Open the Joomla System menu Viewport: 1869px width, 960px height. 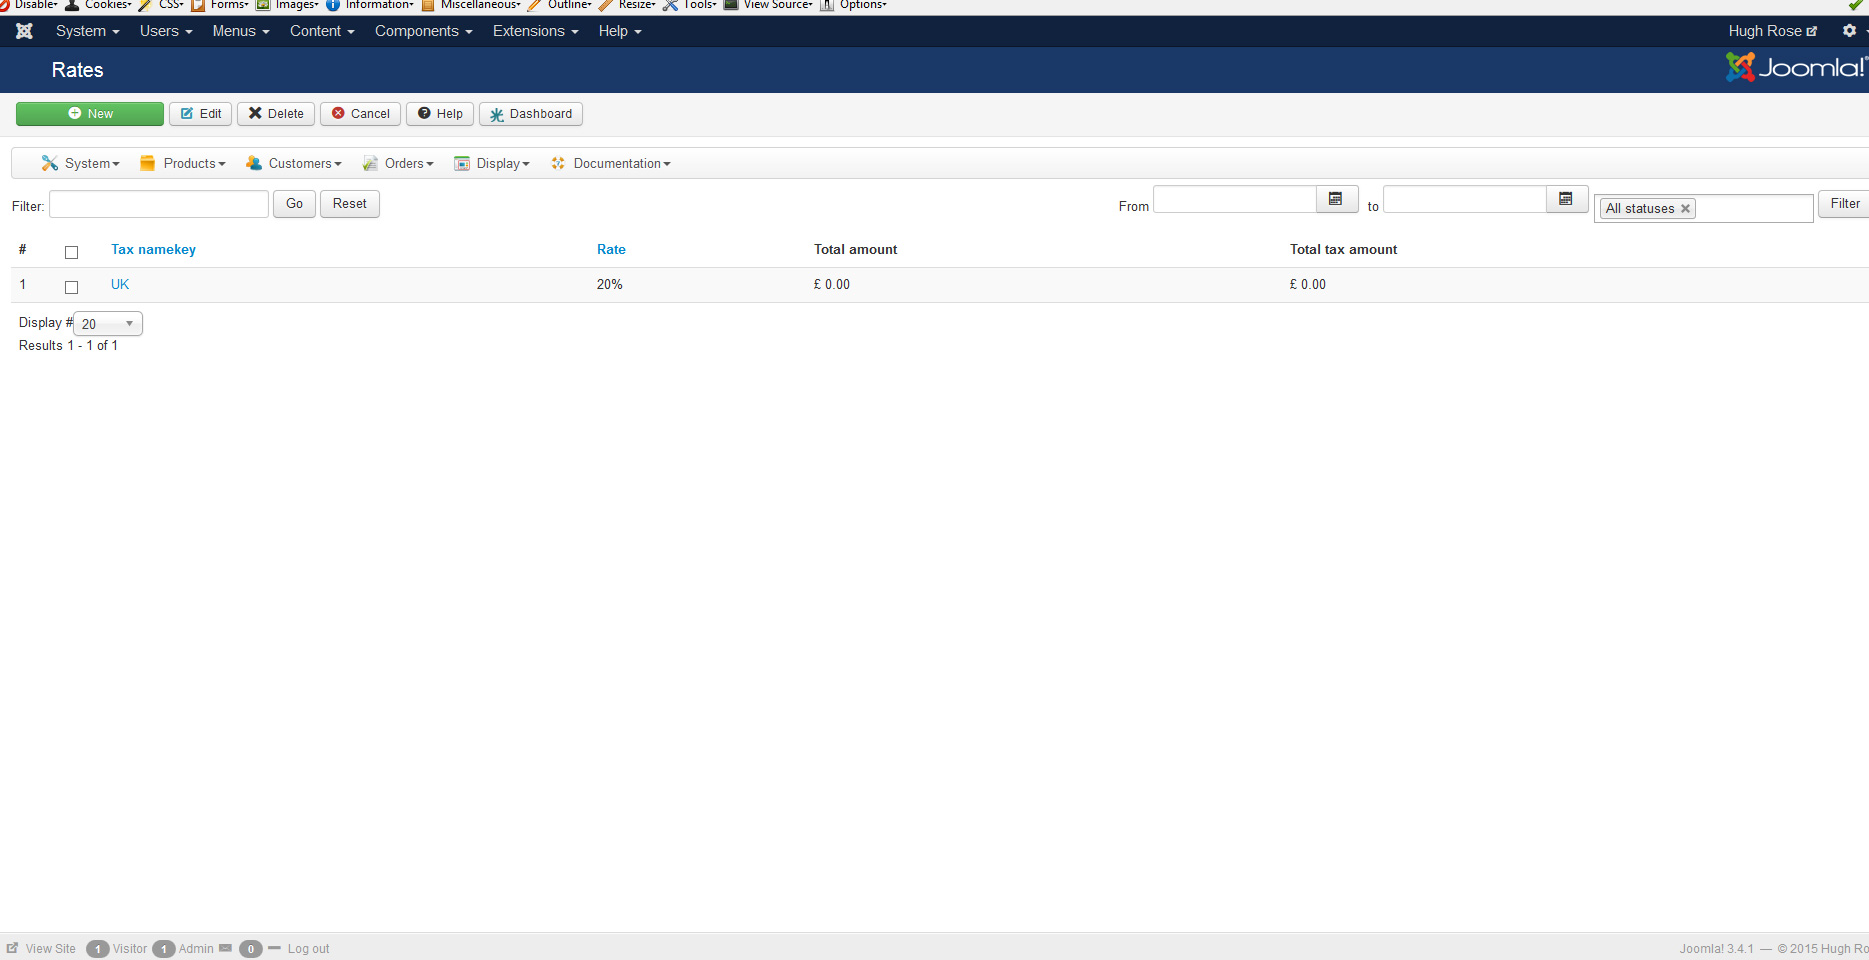(x=88, y=31)
